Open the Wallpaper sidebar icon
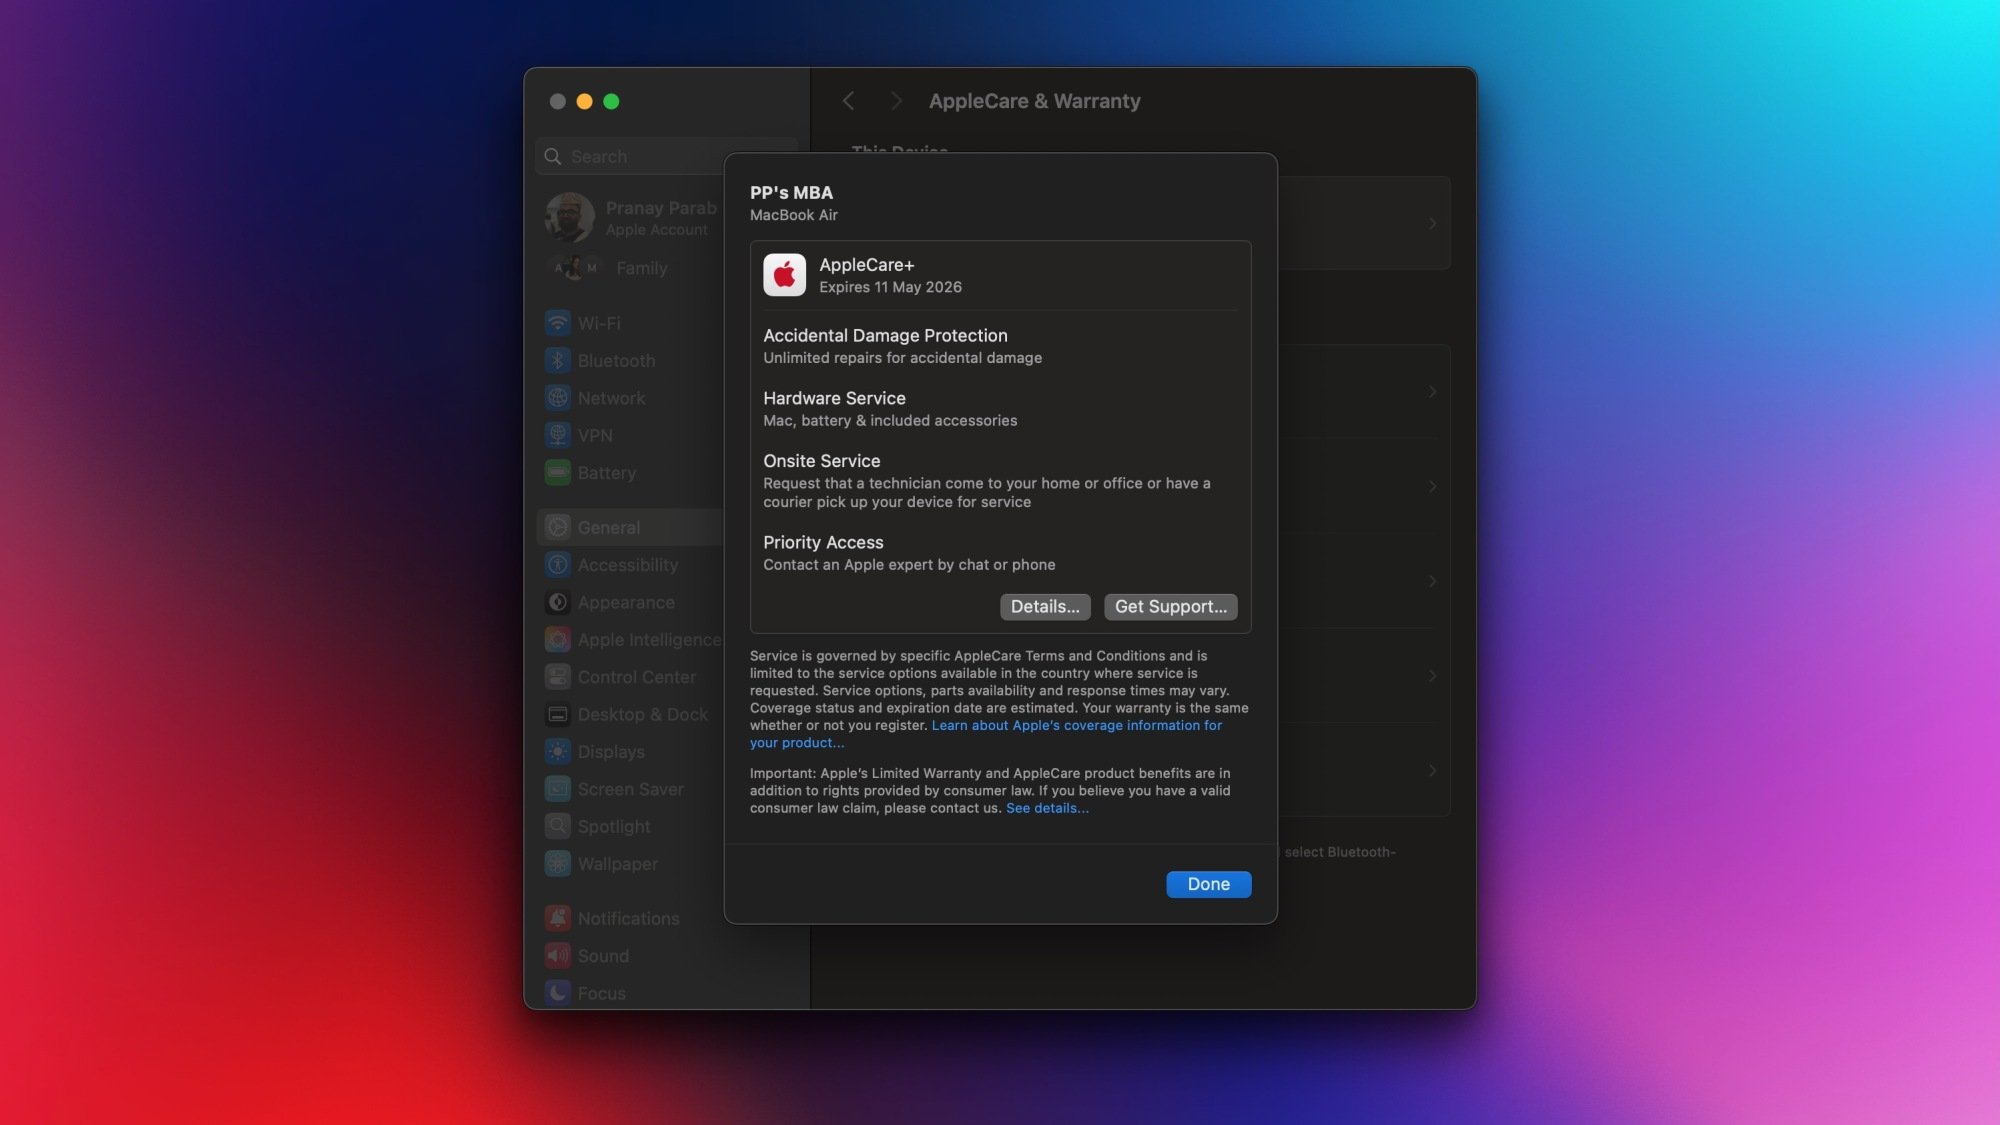 point(557,863)
